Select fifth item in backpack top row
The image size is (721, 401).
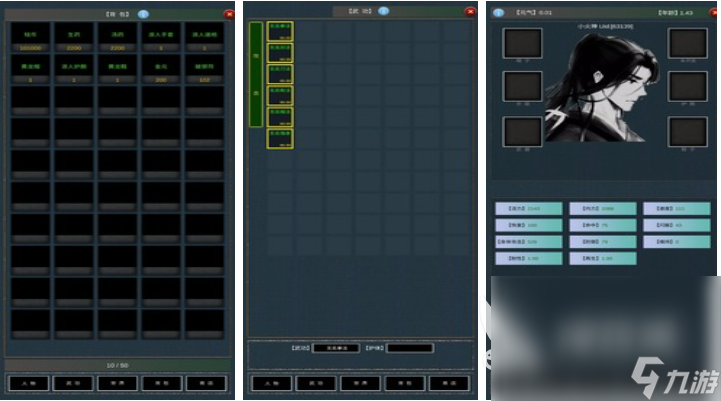point(205,37)
